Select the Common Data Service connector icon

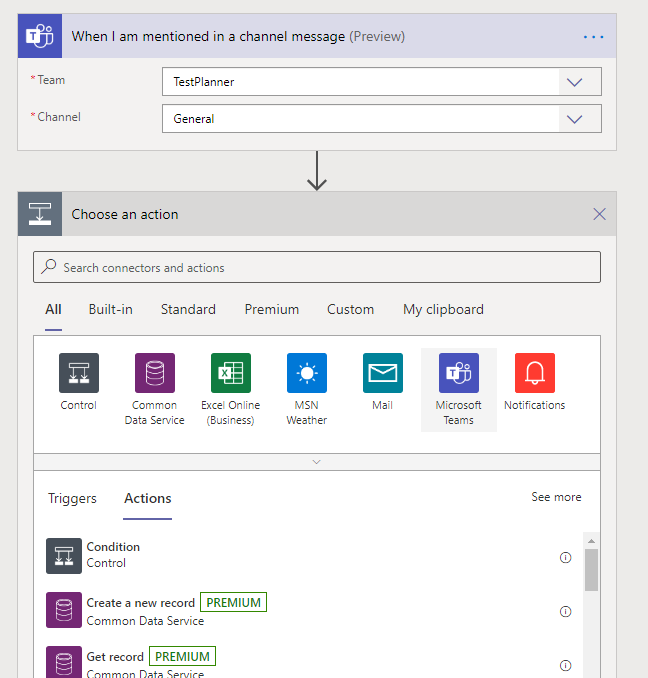point(155,373)
